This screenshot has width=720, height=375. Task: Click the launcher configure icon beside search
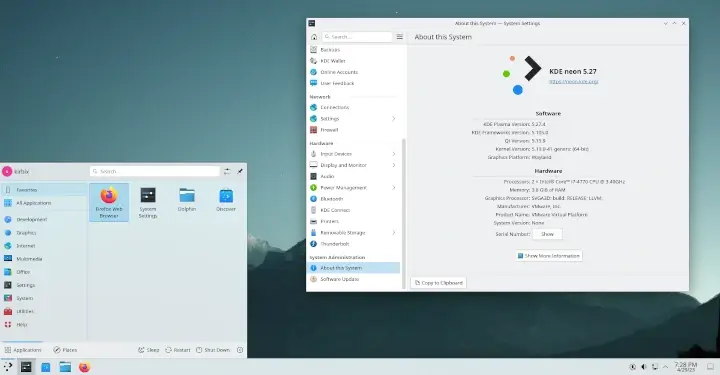point(227,171)
